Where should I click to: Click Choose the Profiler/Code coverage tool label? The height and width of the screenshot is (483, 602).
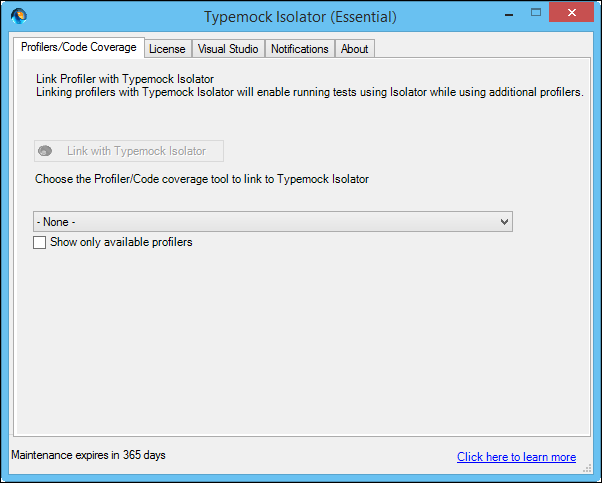(x=202, y=179)
